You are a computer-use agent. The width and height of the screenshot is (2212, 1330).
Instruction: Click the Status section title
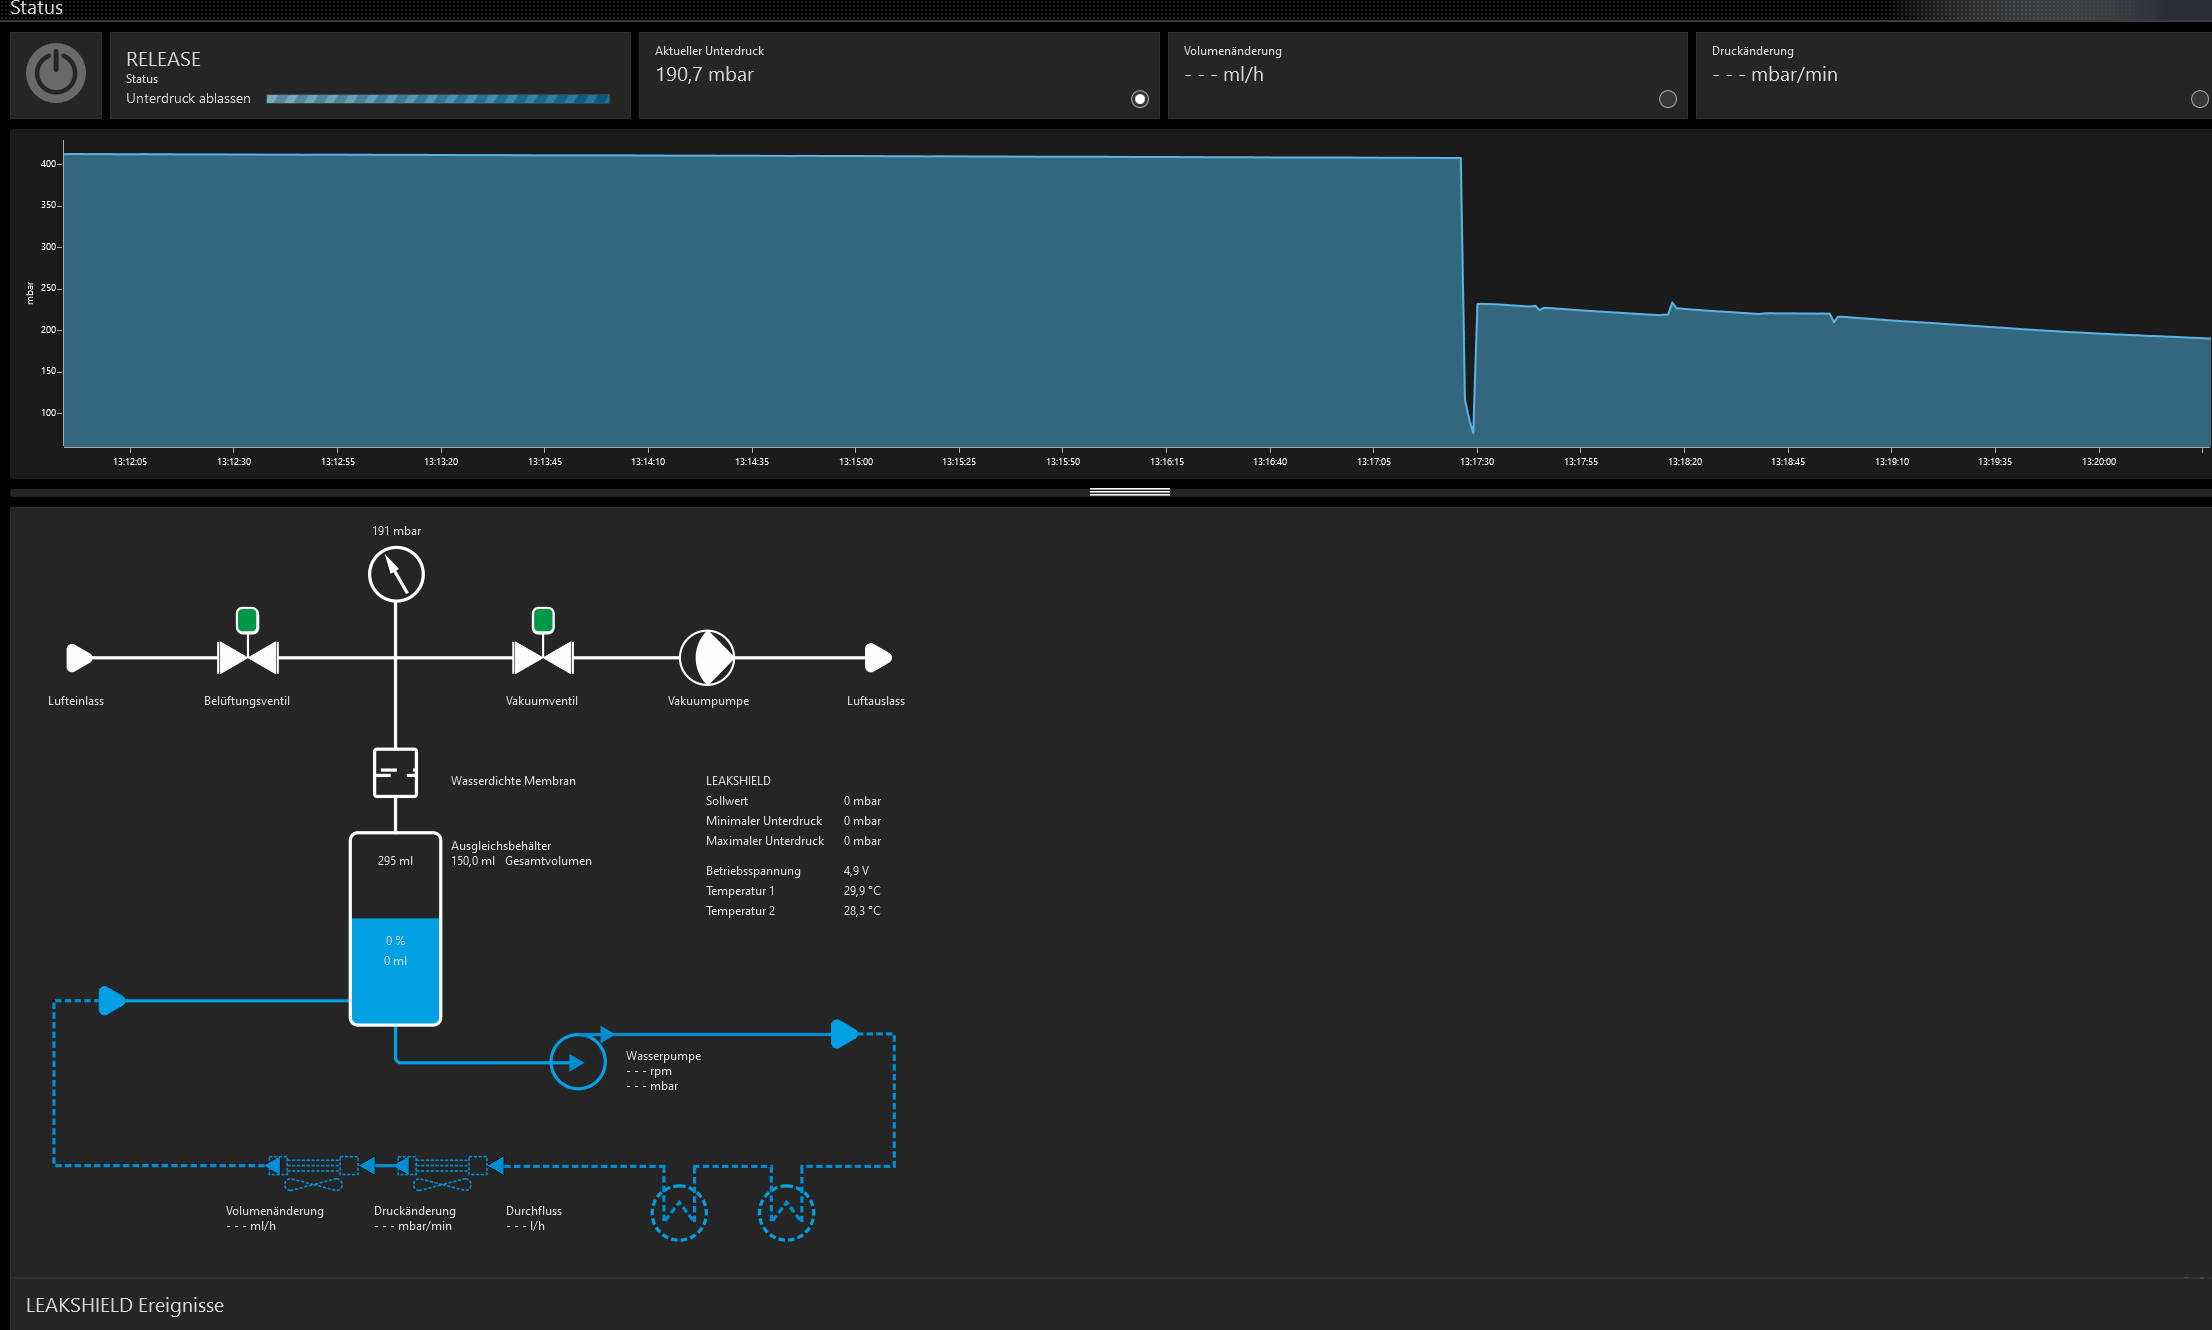point(36,9)
